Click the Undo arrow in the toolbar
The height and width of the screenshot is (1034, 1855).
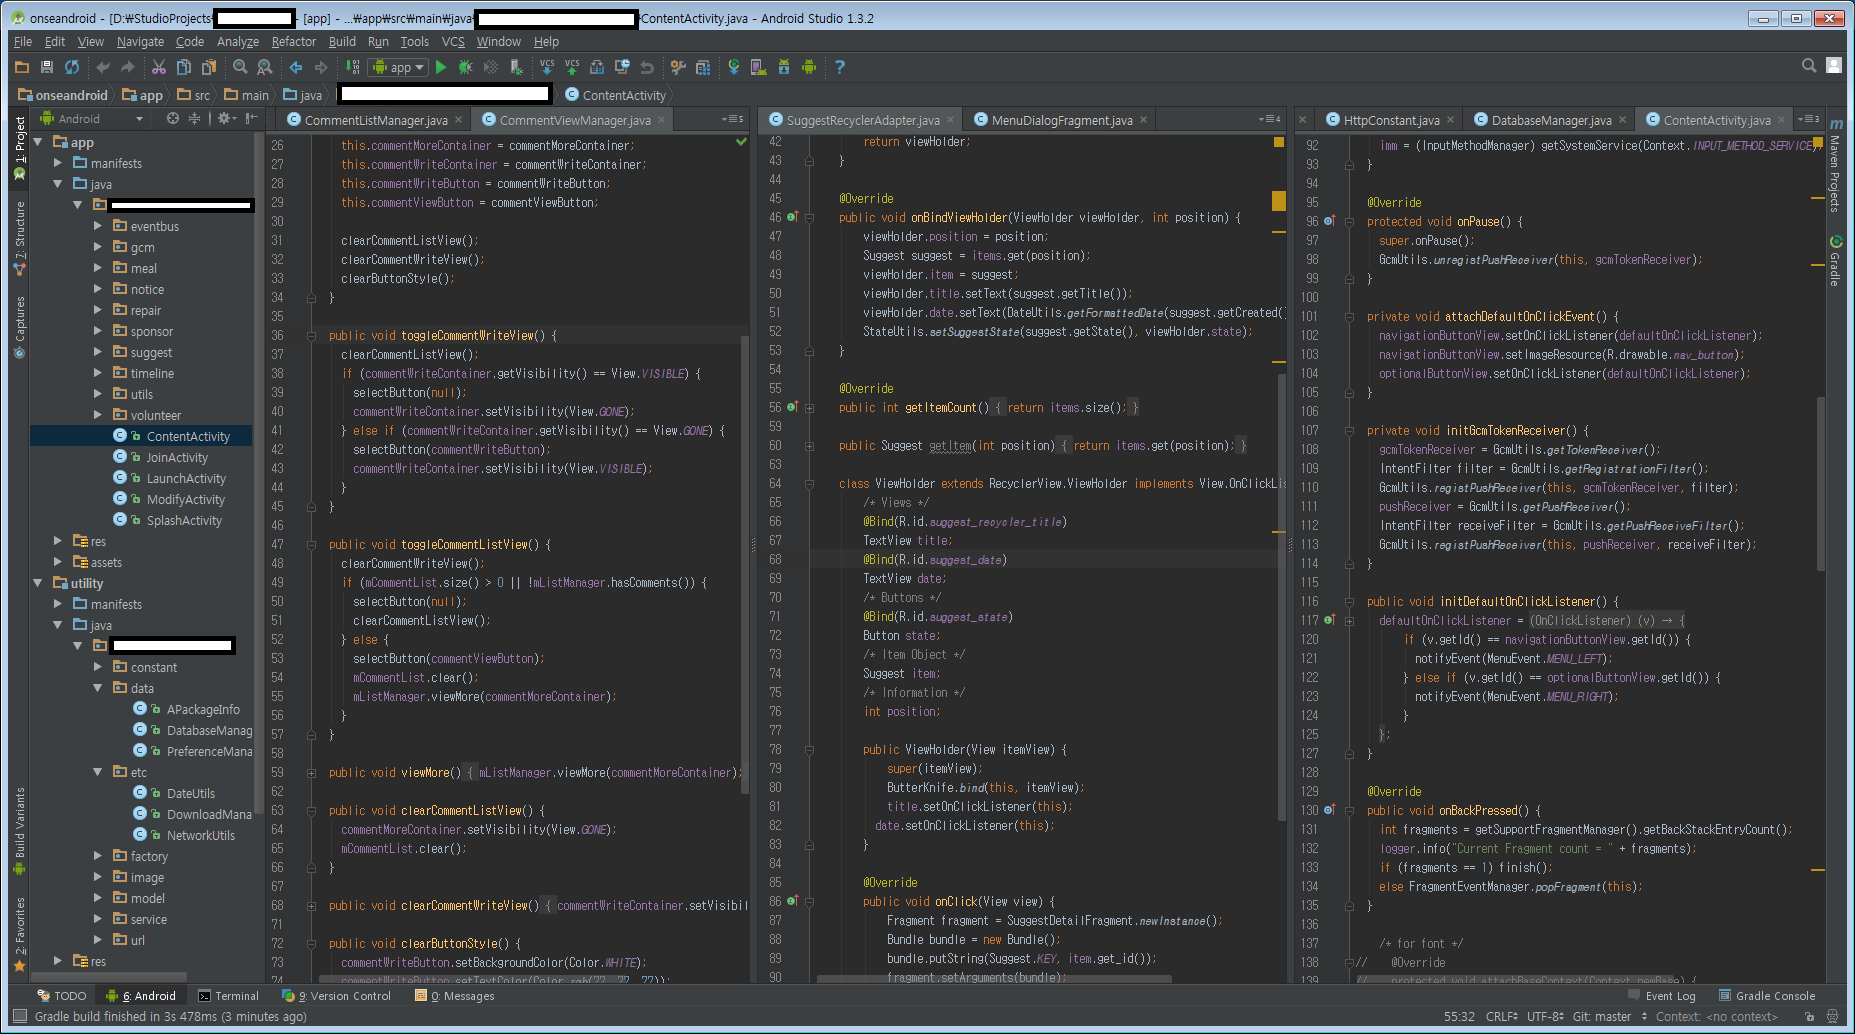103,67
